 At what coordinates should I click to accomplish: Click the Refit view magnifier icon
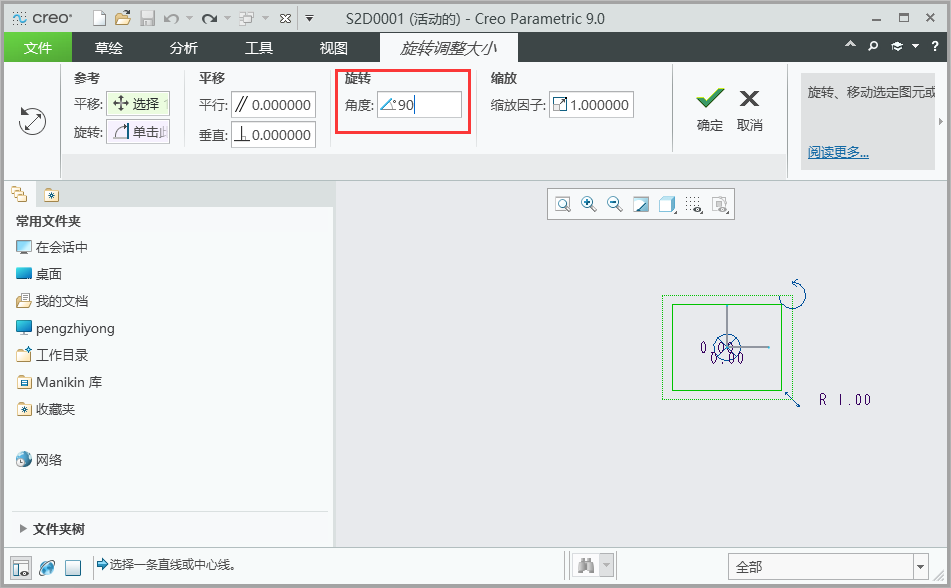coord(563,204)
